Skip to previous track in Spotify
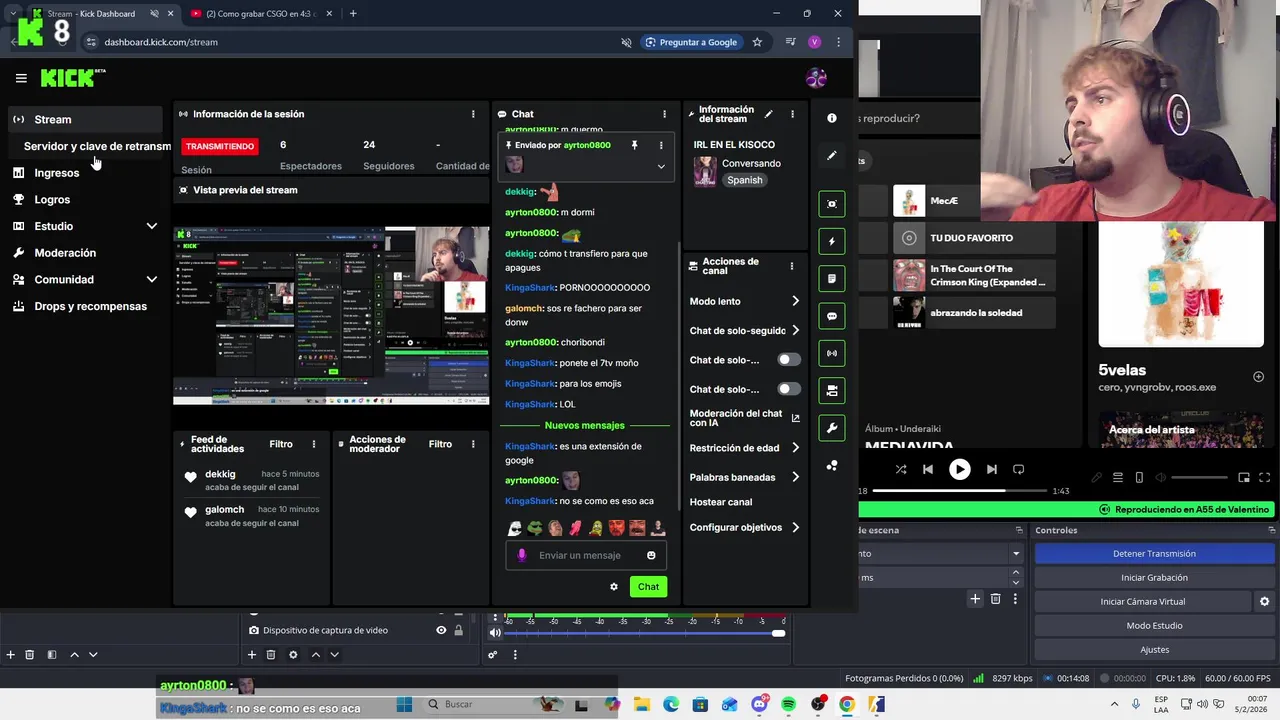This screenshot has width=1280, height=720. pos(928,469)
